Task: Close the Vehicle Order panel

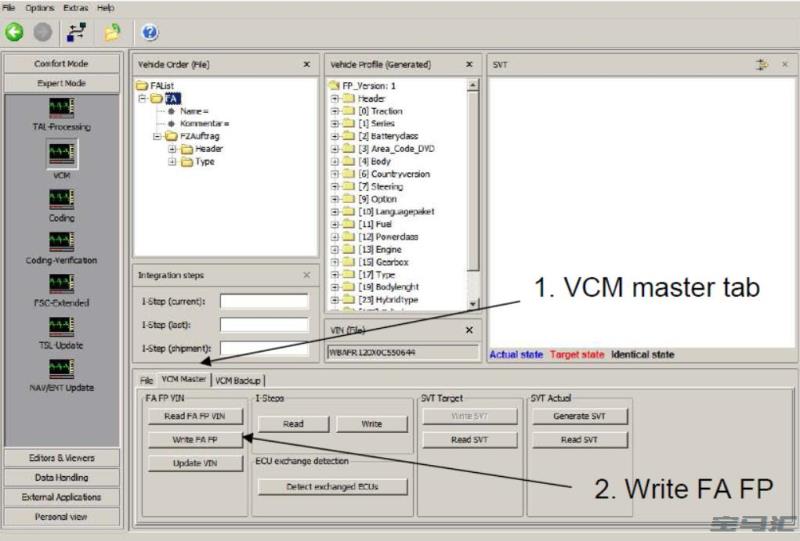Action: (x=307, y=64)
